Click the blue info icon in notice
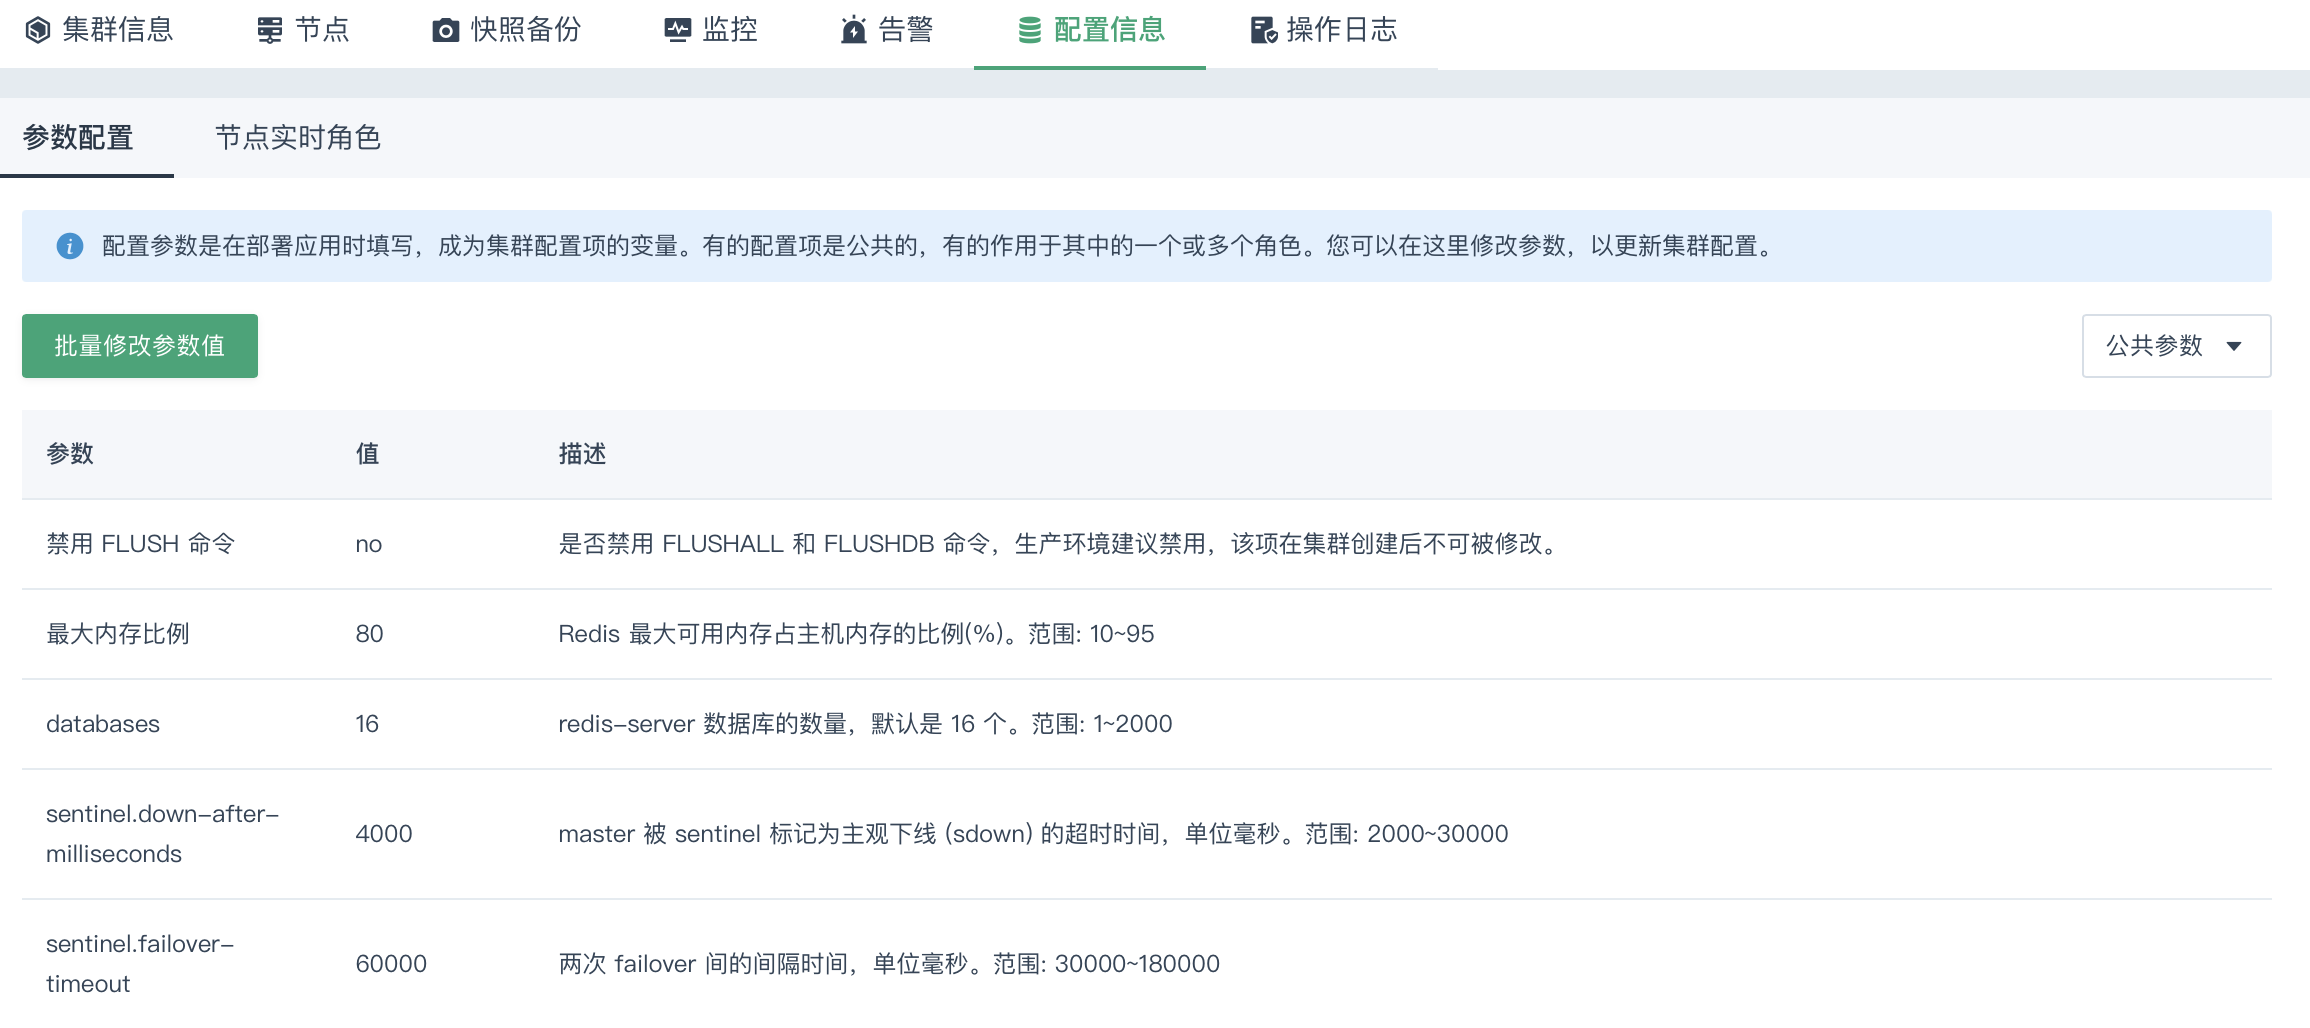This screenshot has width=2310, height=1028. coord(70,246)
